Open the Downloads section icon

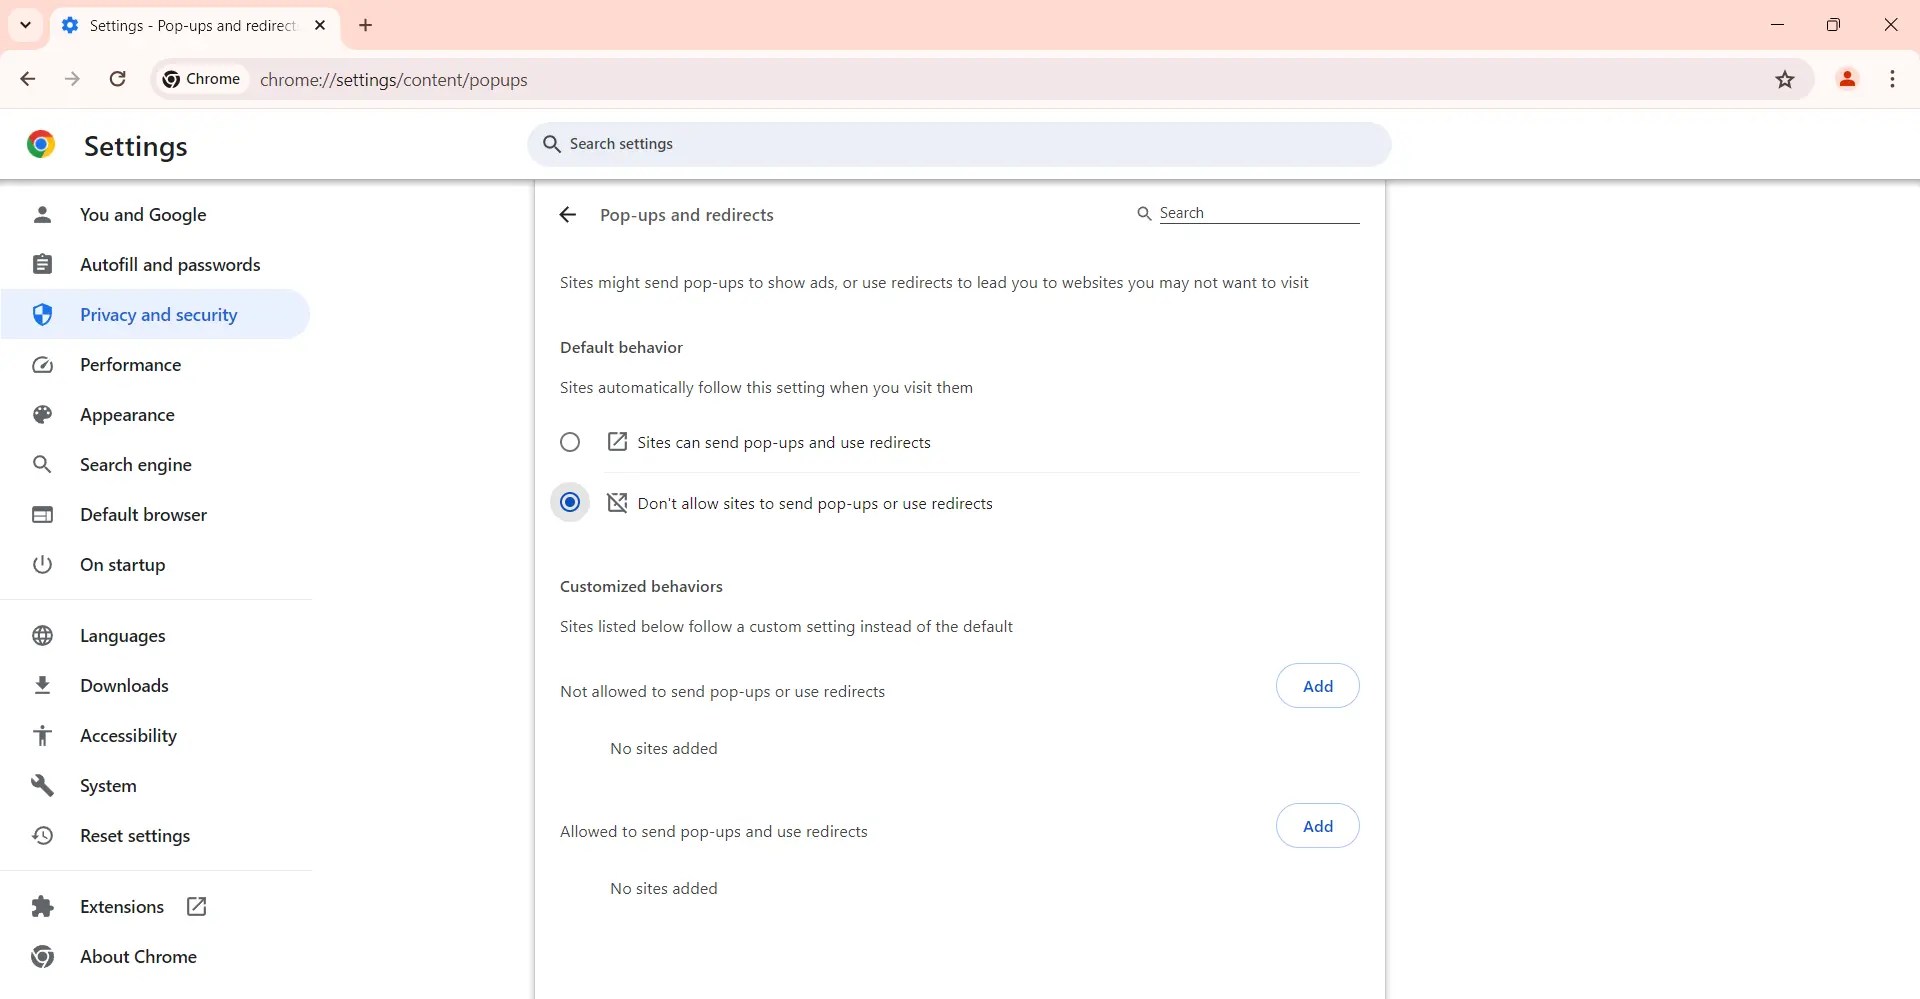(x=41, y=685)
